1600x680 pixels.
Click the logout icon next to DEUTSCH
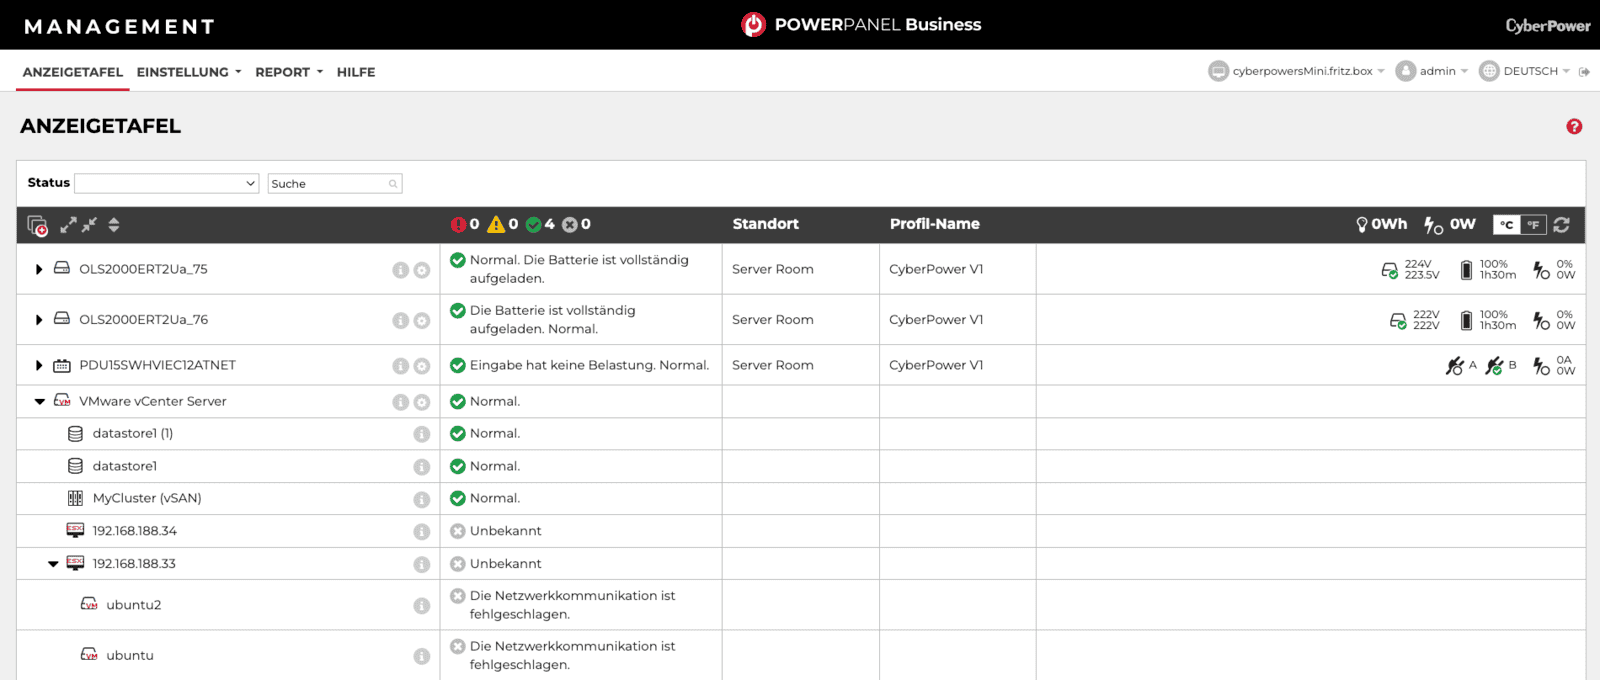coord(1584,72)
